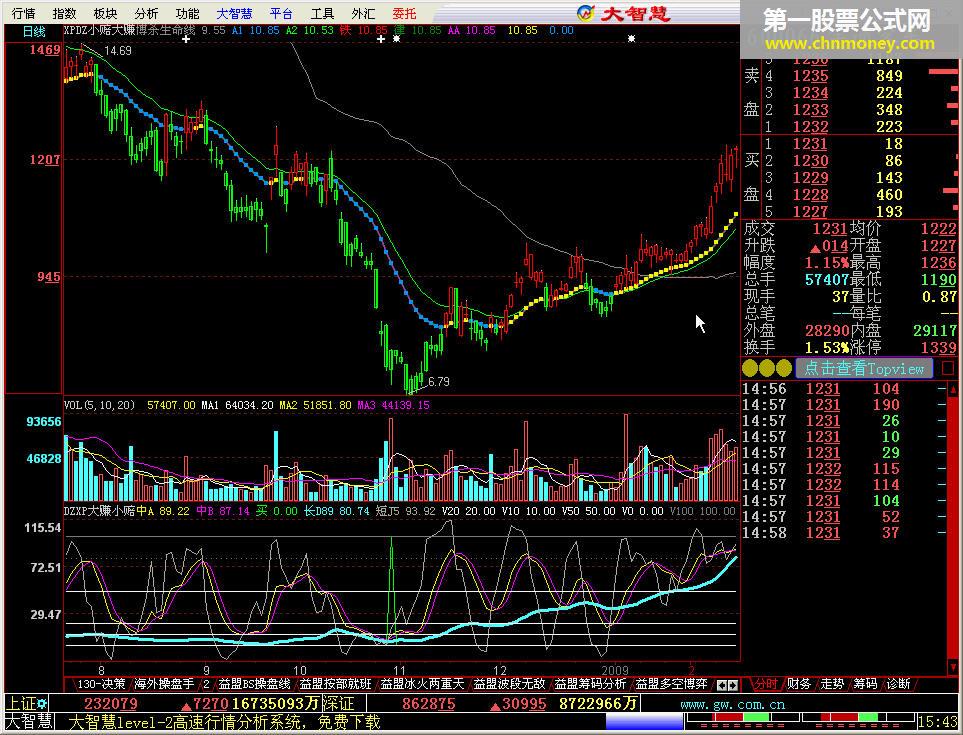Click the 深证 index value 862875
This screenshot has width=963, height=735.
point(429,704)
